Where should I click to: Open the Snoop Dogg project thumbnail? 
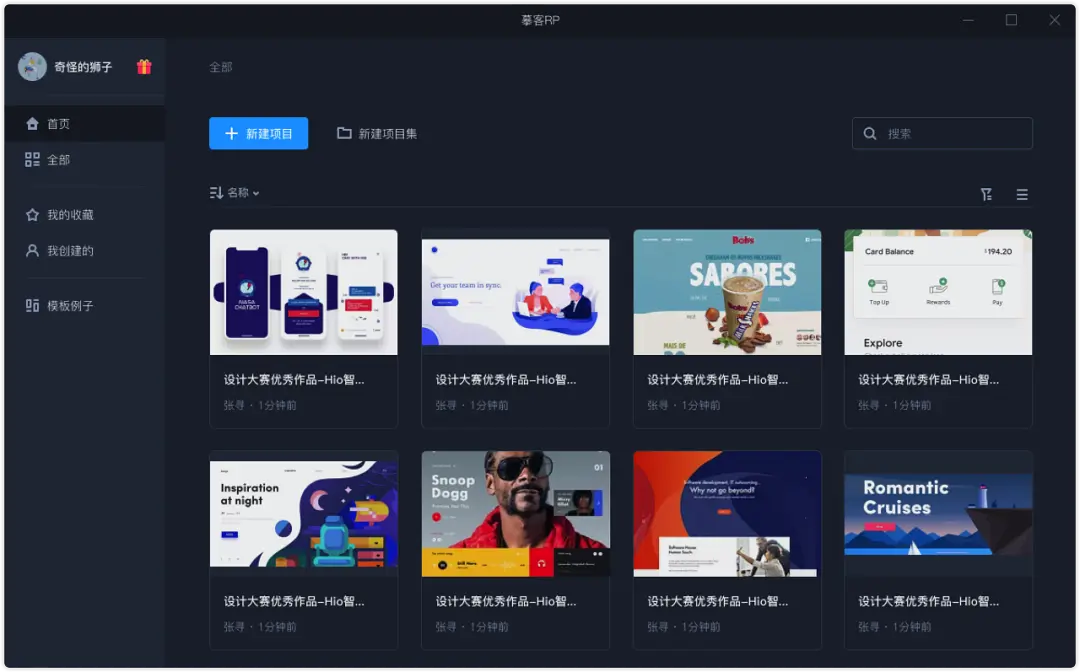(x=515, y=513)
